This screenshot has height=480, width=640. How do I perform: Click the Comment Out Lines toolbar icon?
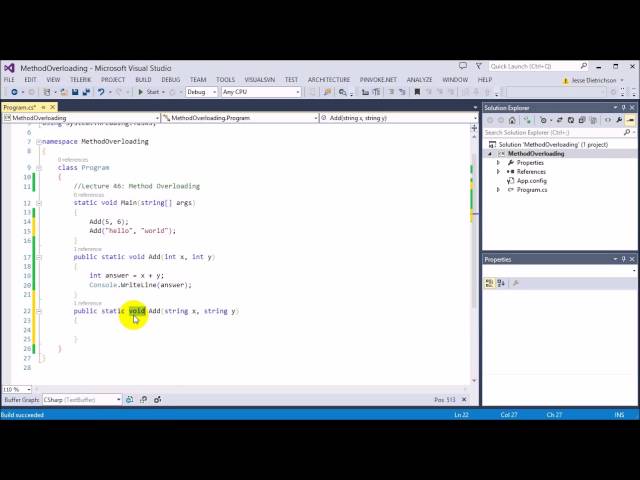coord(391,92)
